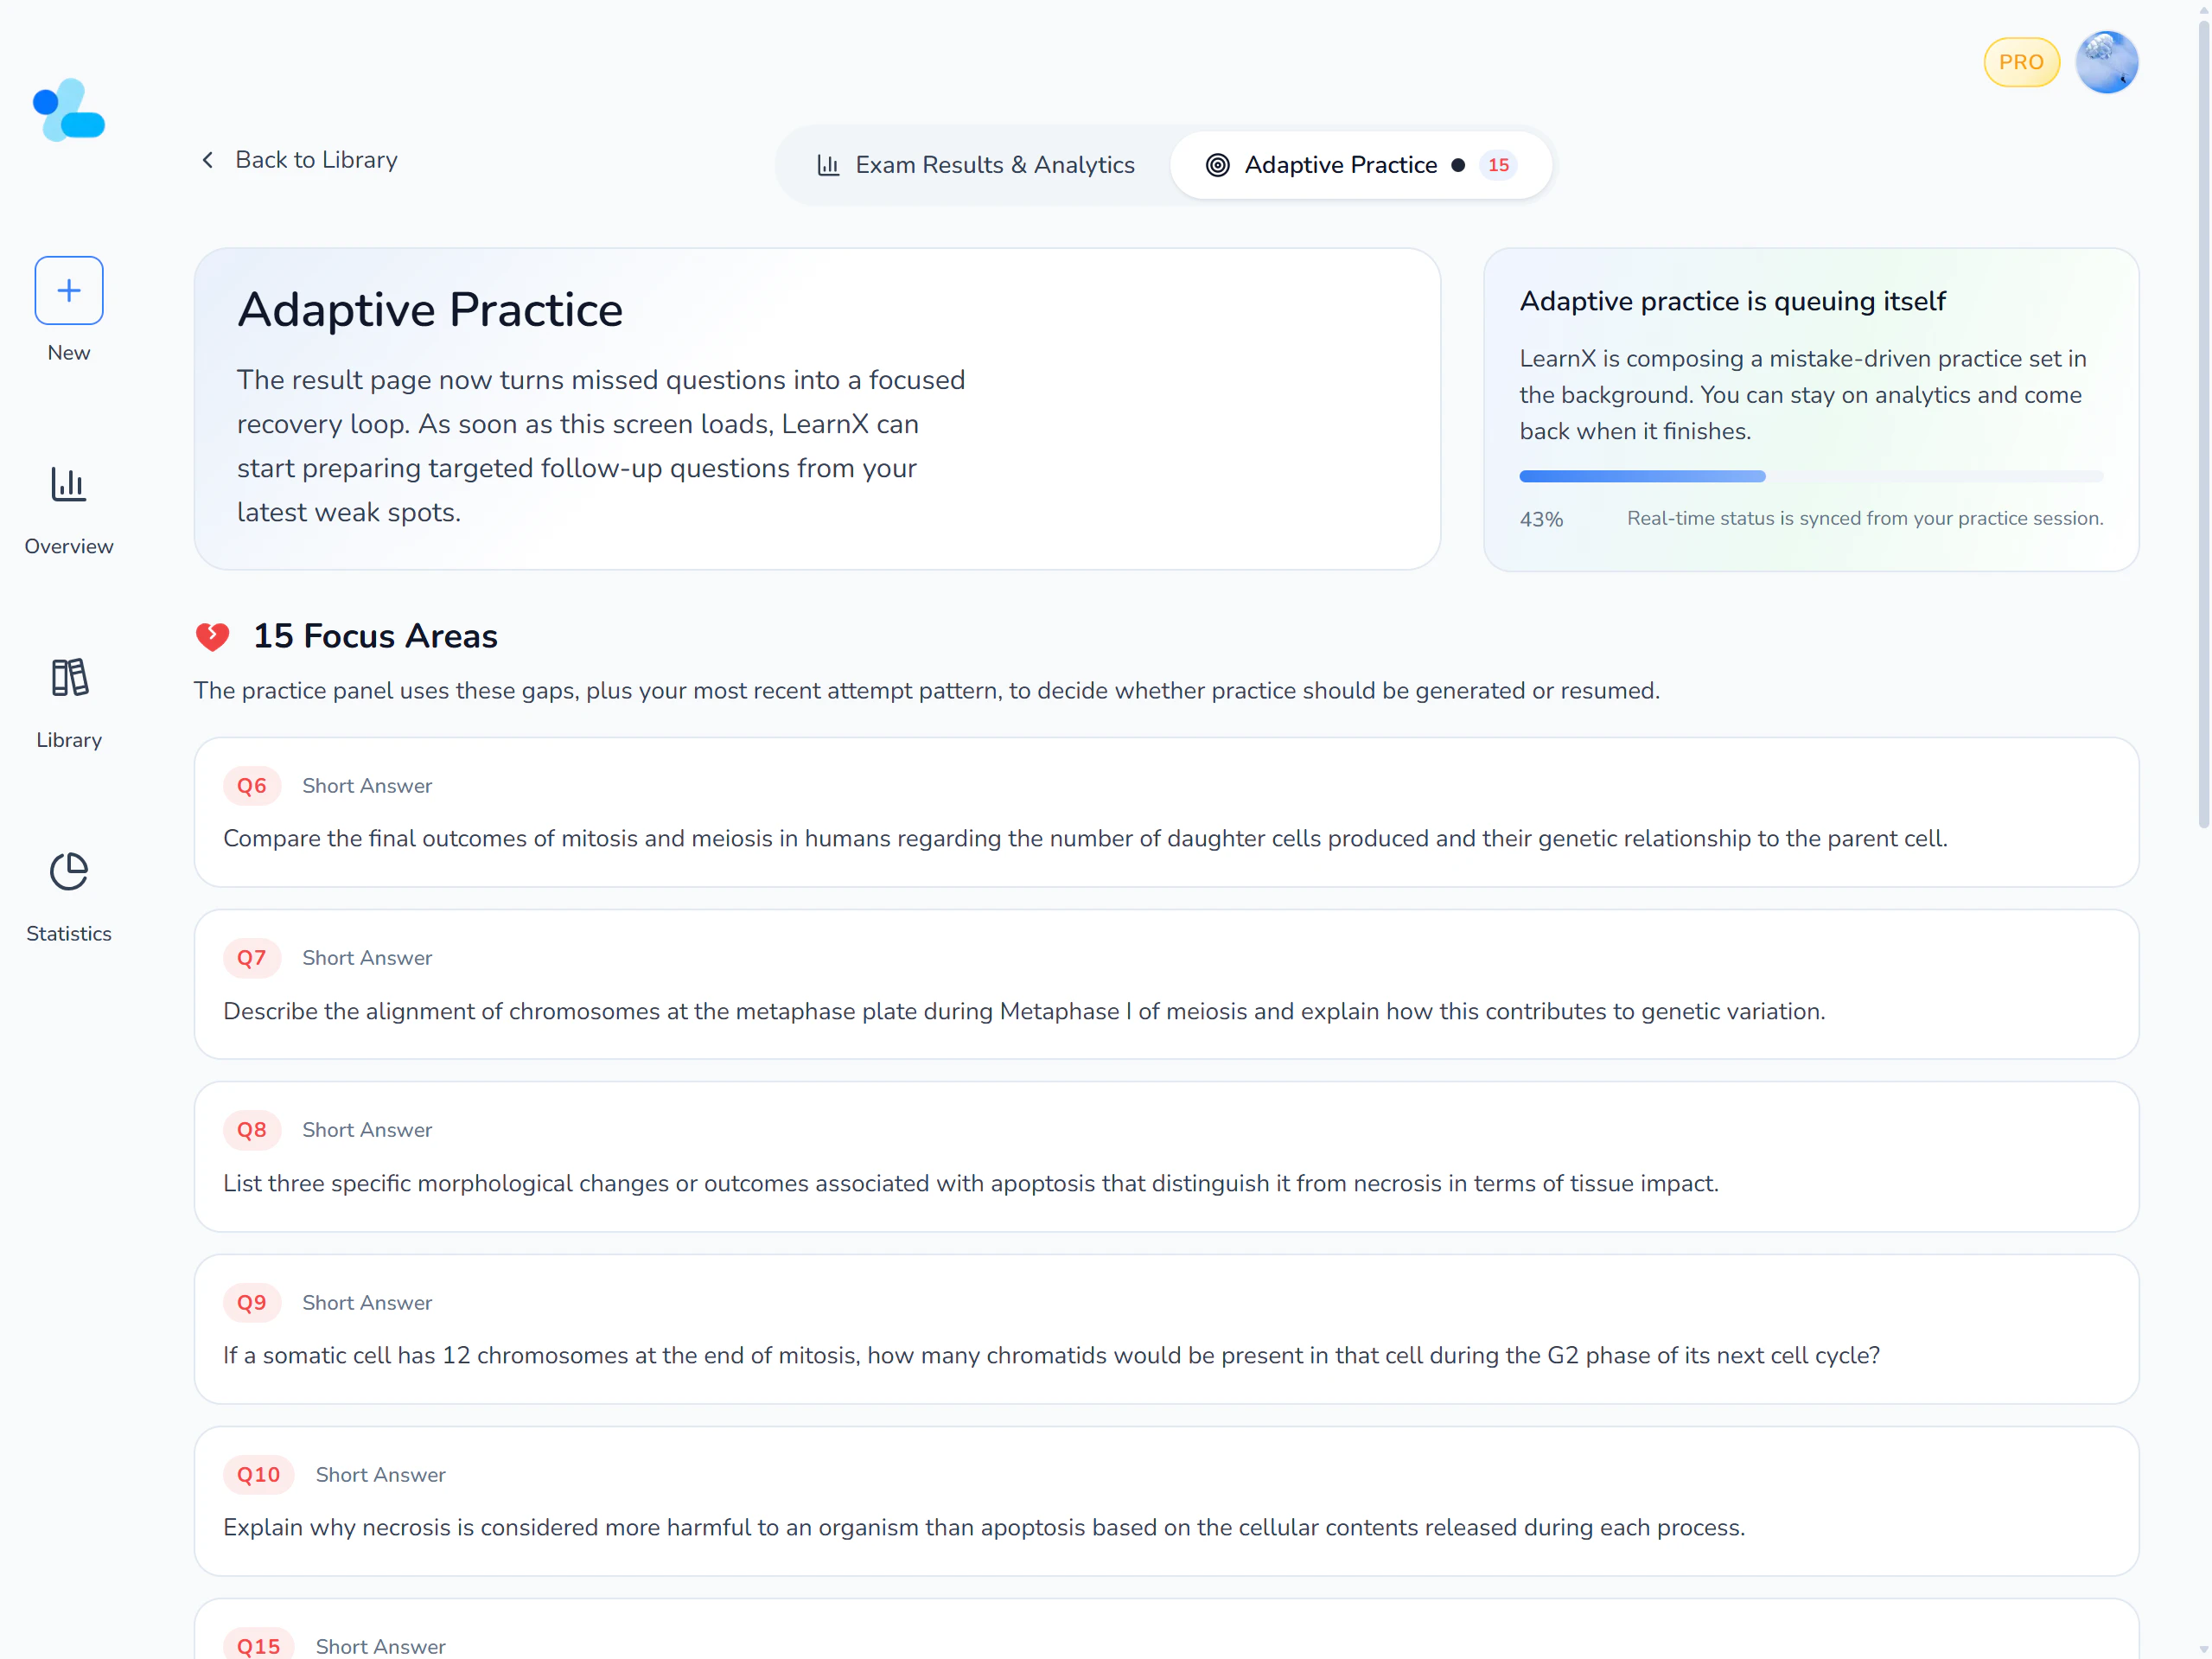
Task: Select the Q10 necrosis question card
Action: pyautogui.click(x=1165, y=1501)
